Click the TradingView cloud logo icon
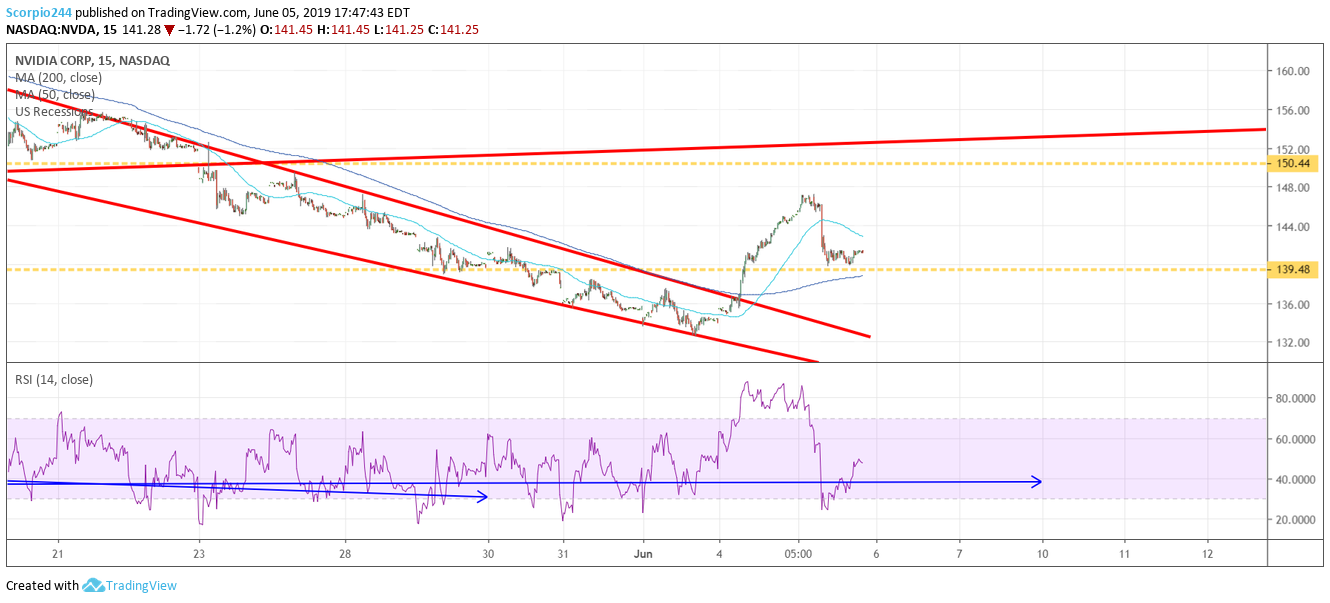1330x603 pixels. (x=93, y=586)
